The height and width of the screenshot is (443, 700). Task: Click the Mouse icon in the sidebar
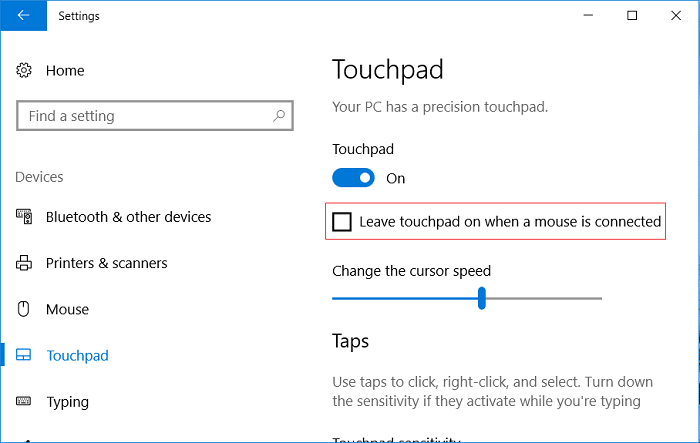tap(25, 310)
